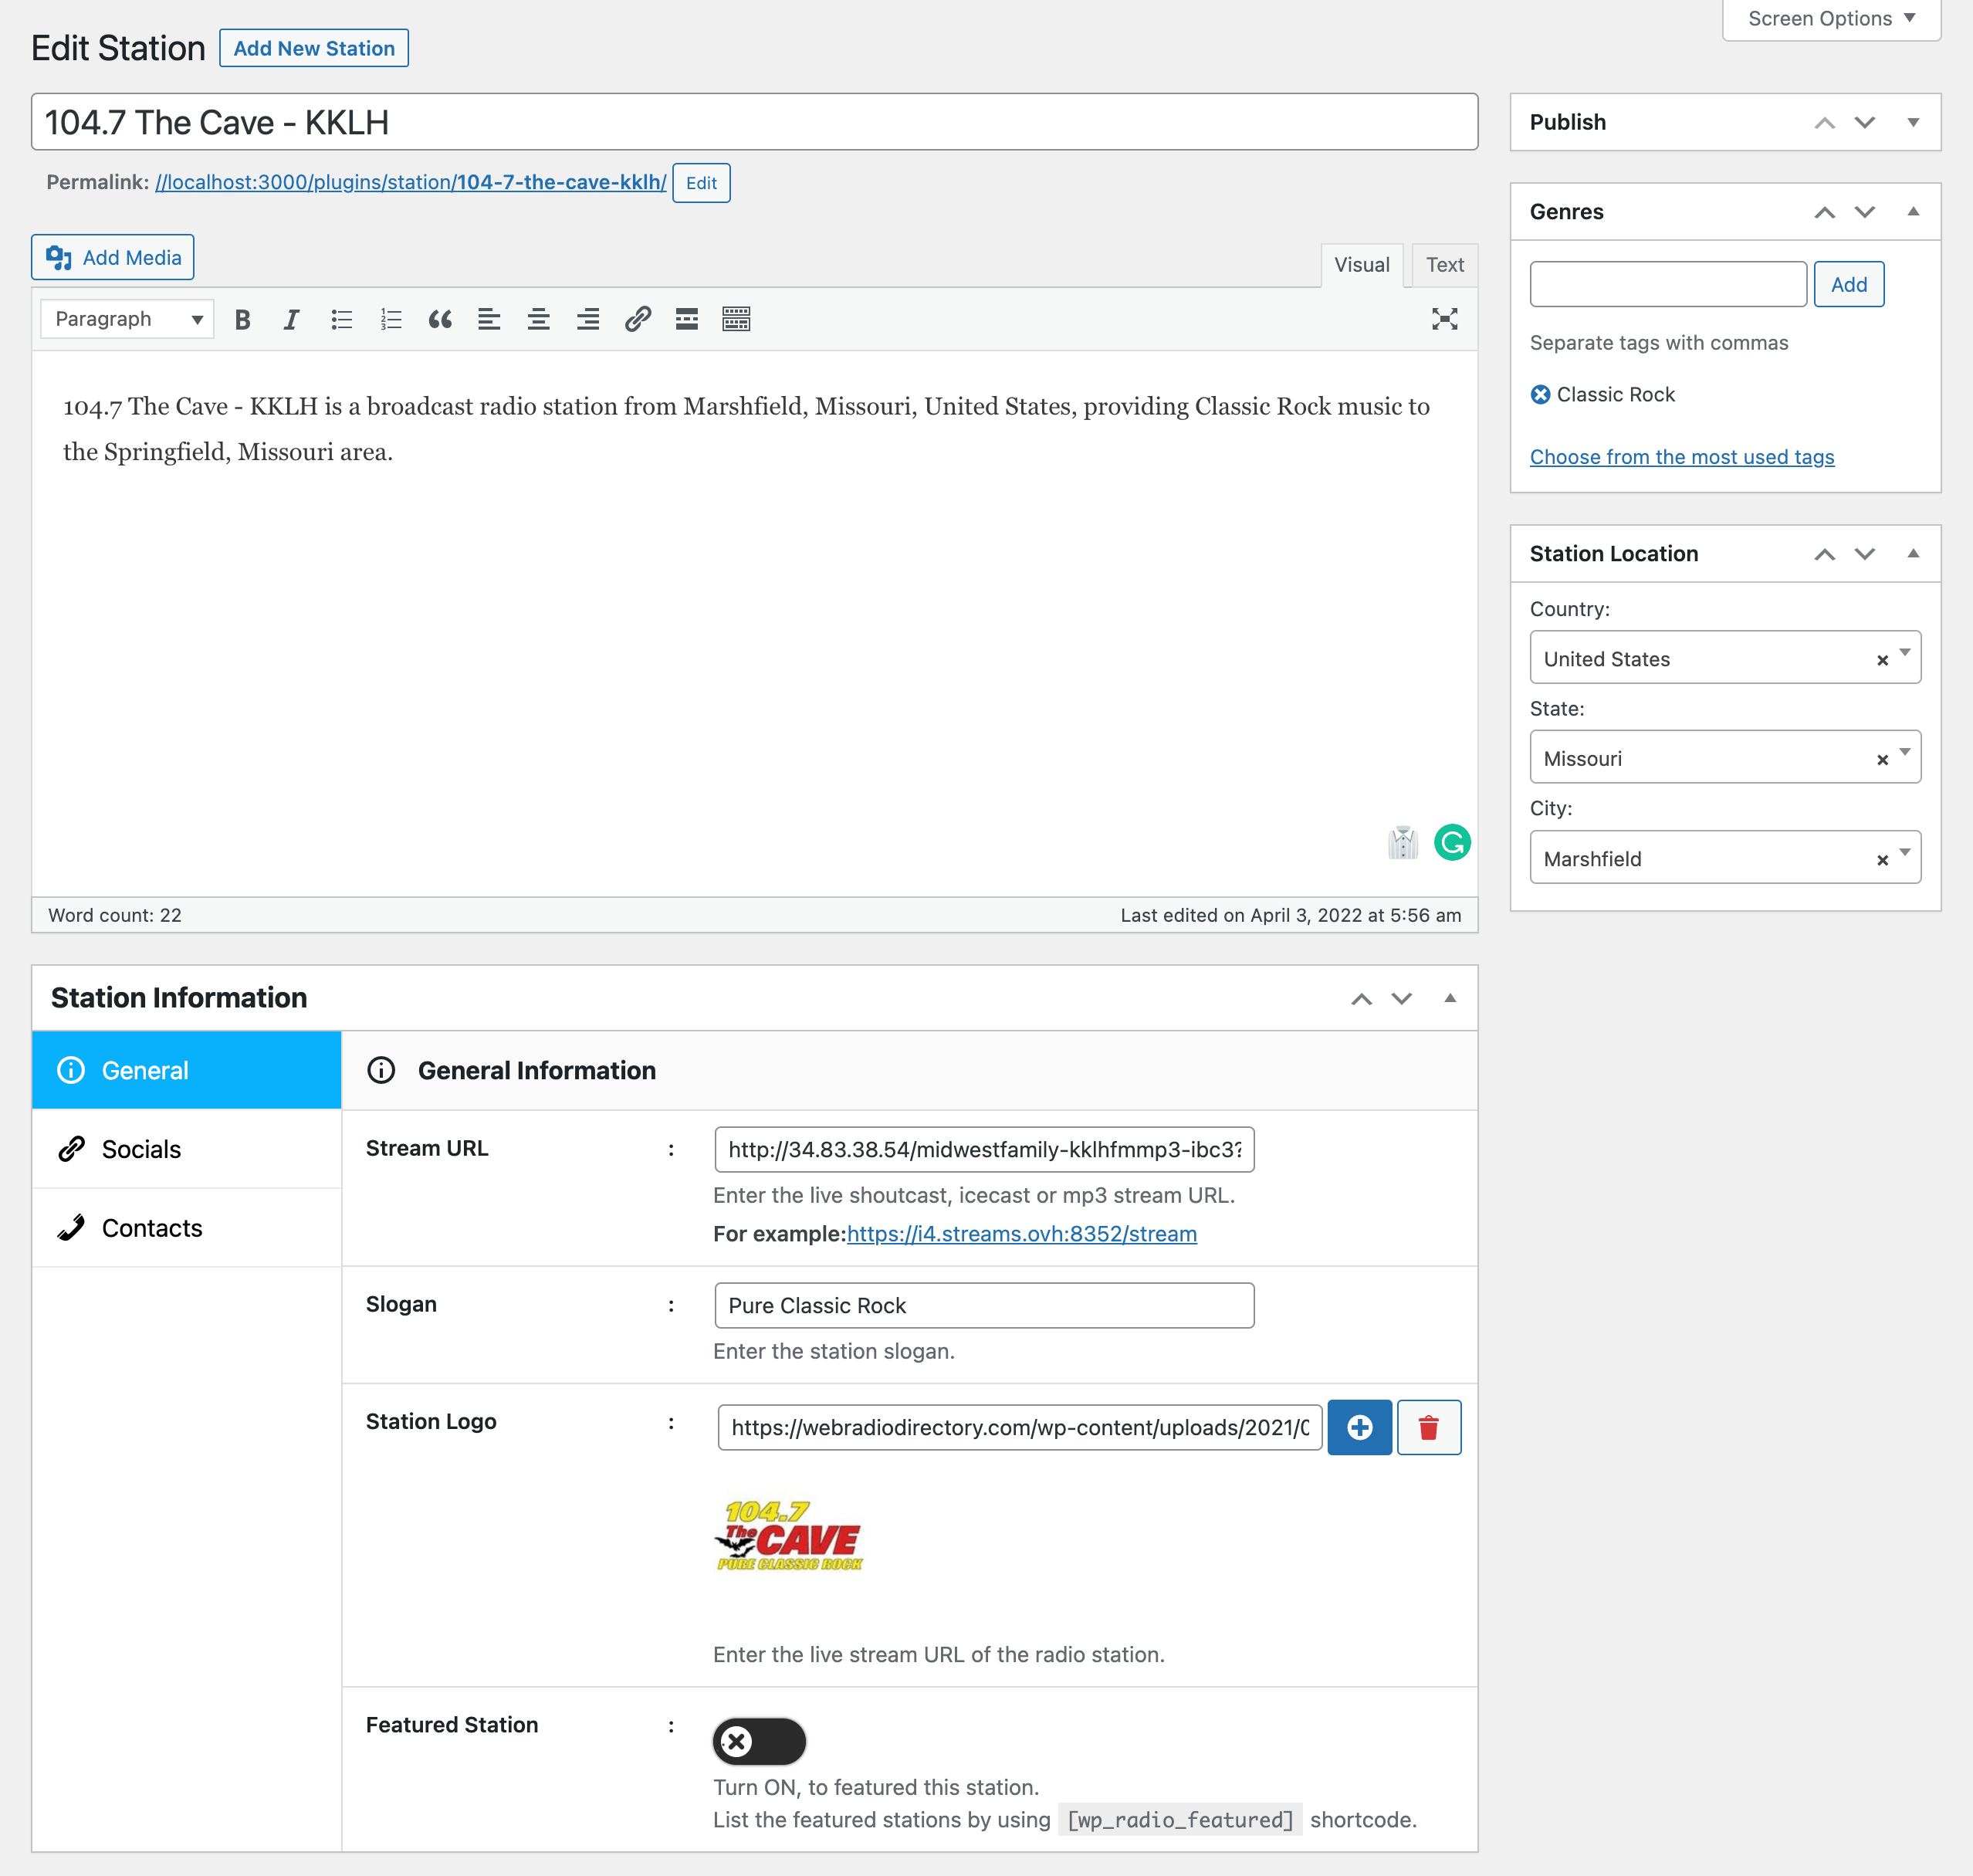Image resolution: width=1973 pixels, height=1876 pixels.
Task: Remove the Classic Rock genre tag
Action: 1540,395
